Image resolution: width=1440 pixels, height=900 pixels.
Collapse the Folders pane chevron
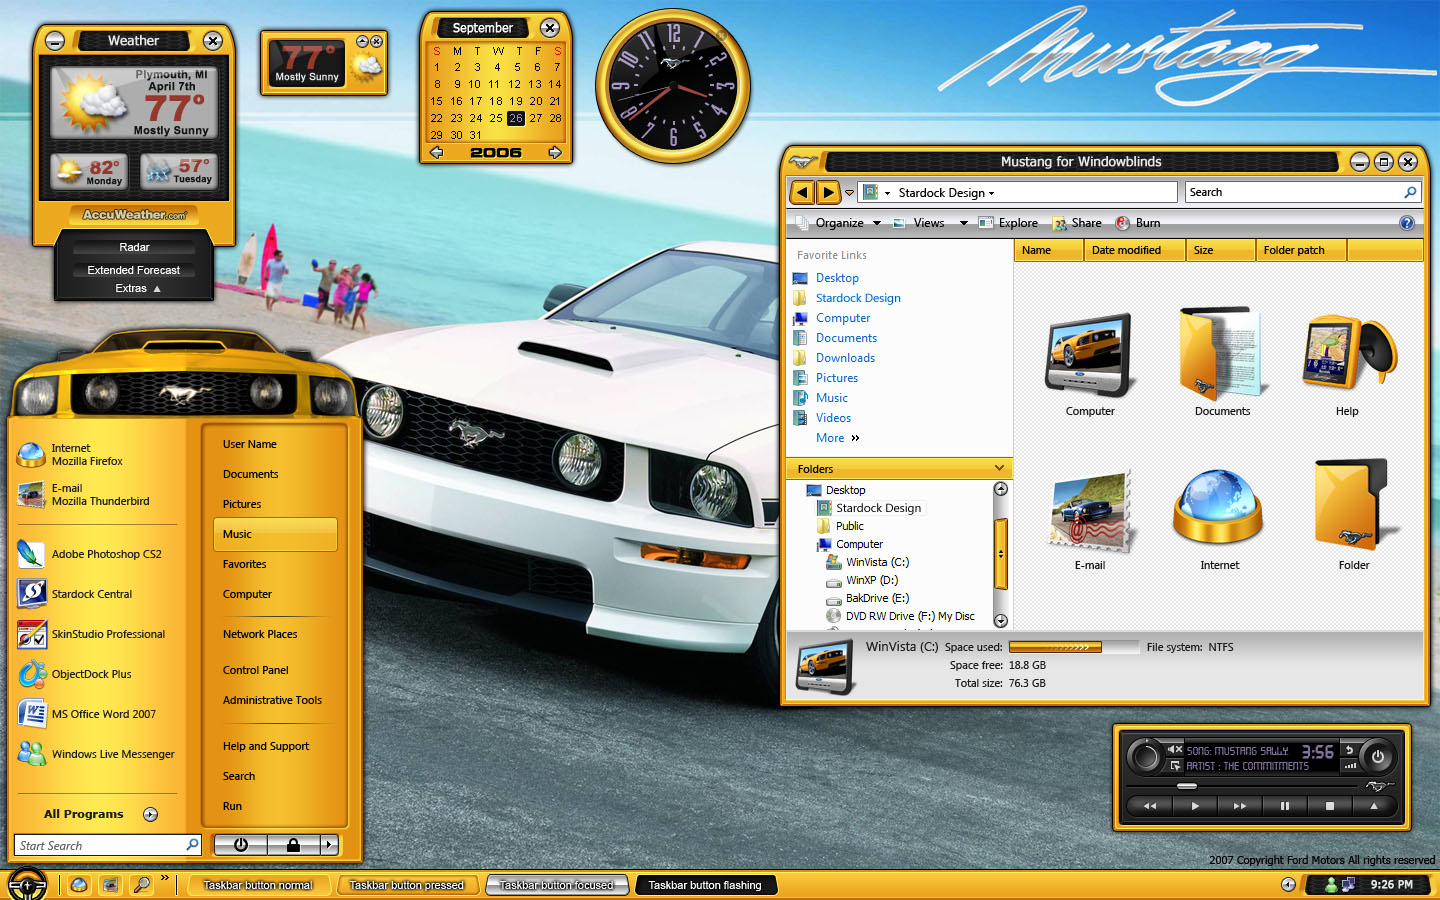pyautogui.click(x=999, y=468)
